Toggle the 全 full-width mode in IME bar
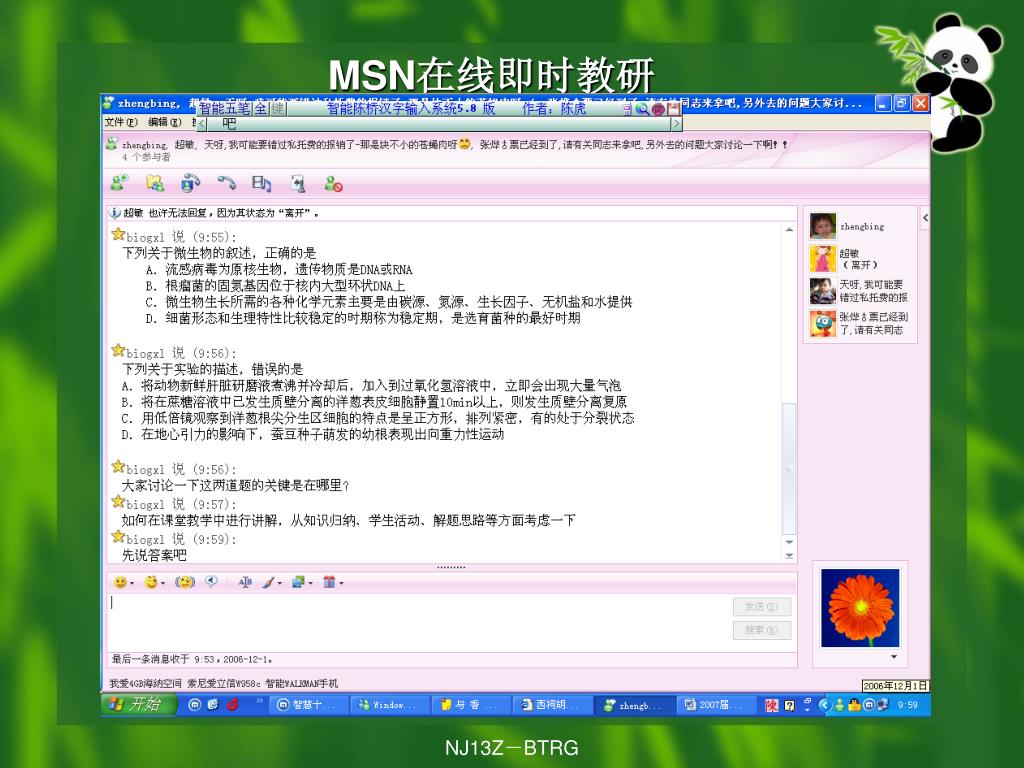This screenshot has width=1024, height=768. [x=261, y=108]
